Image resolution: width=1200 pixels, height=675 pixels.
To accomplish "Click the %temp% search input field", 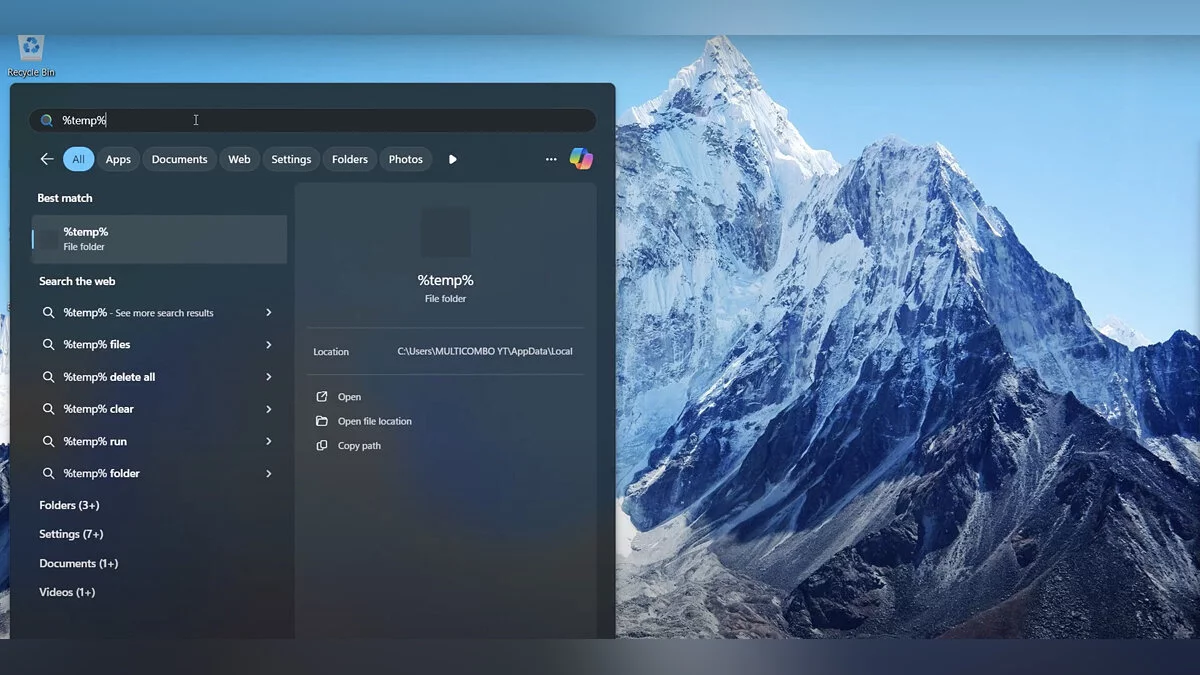I will point(312,120).
